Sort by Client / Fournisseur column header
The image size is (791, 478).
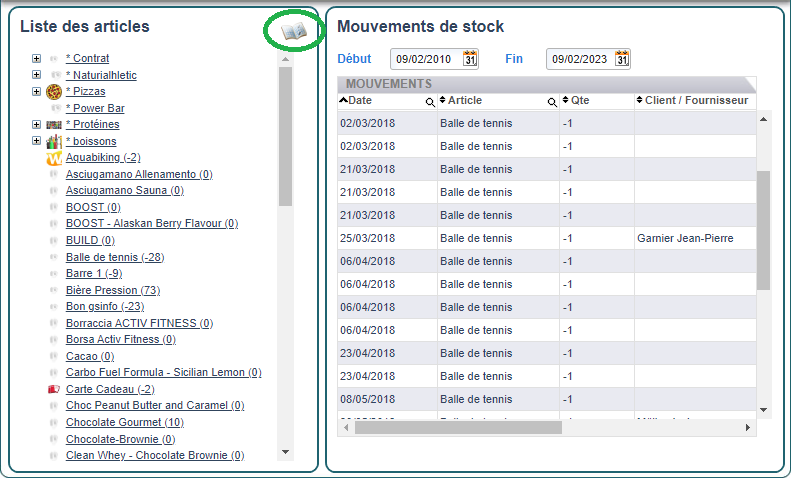[x=691, y=101]
